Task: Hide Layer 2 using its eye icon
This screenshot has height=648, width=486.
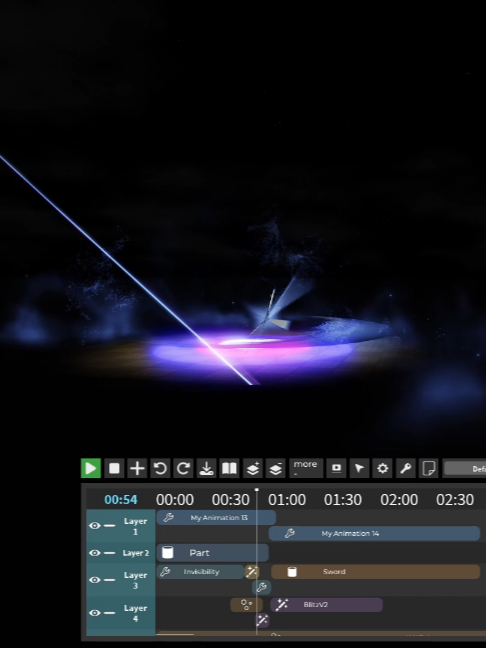Action: tap(95, 553)
